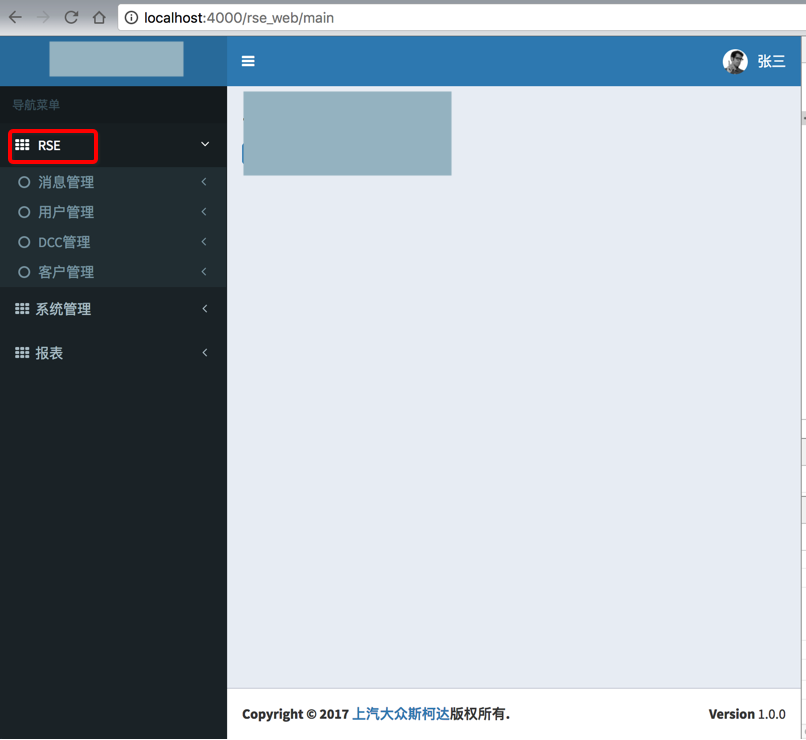Follow the 上汽大众斯柯达 footer link
Screen dimensions: 806x740
coord(400,714)
